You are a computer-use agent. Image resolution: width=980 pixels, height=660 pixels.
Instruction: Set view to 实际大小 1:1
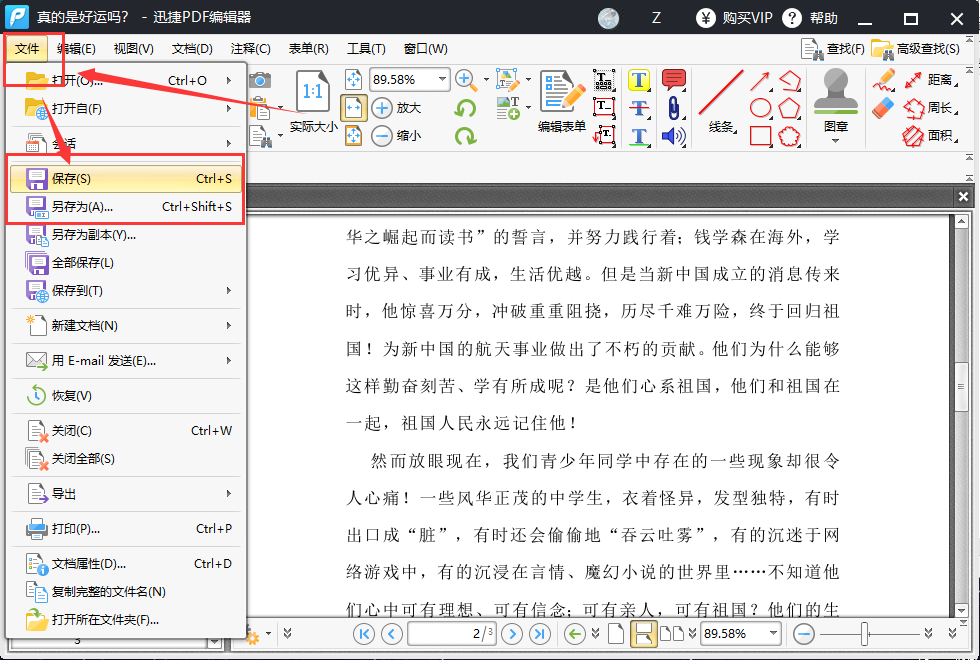(313, 101)
